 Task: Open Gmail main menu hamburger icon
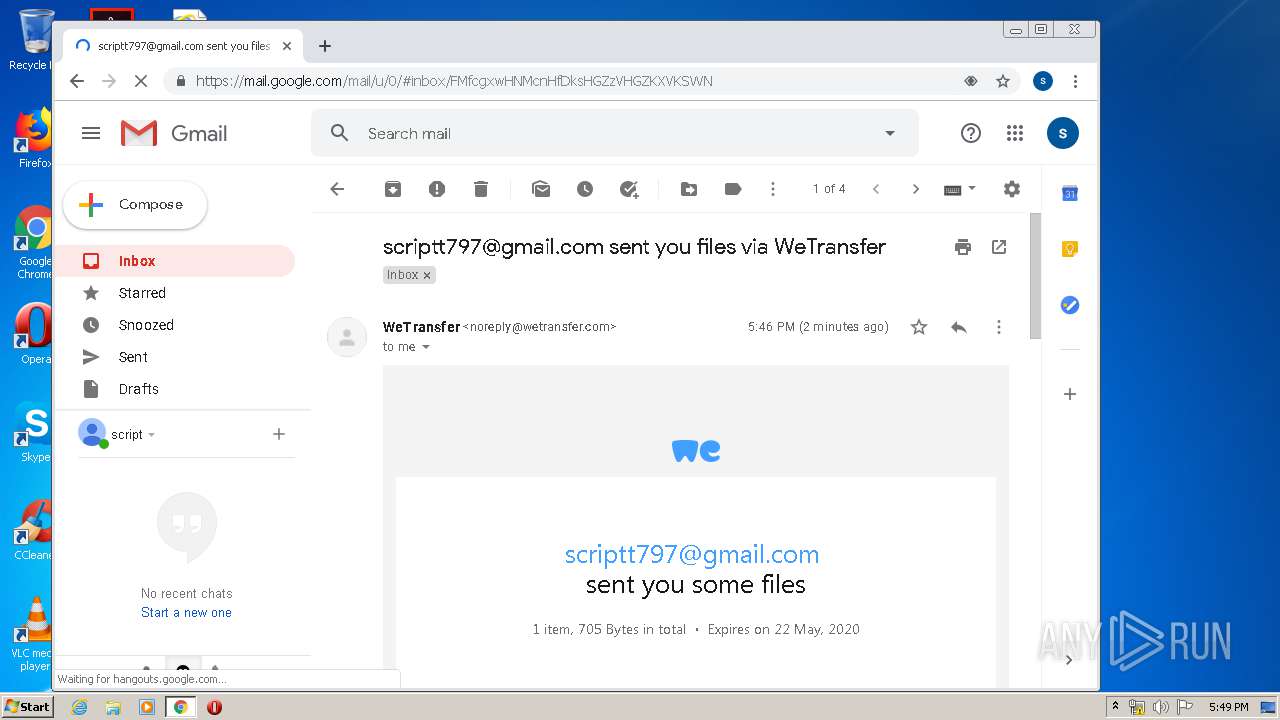91,133
